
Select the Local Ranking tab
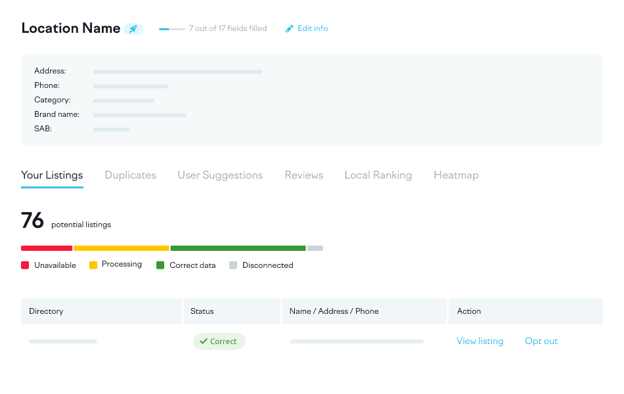click(x=378, y=175)
